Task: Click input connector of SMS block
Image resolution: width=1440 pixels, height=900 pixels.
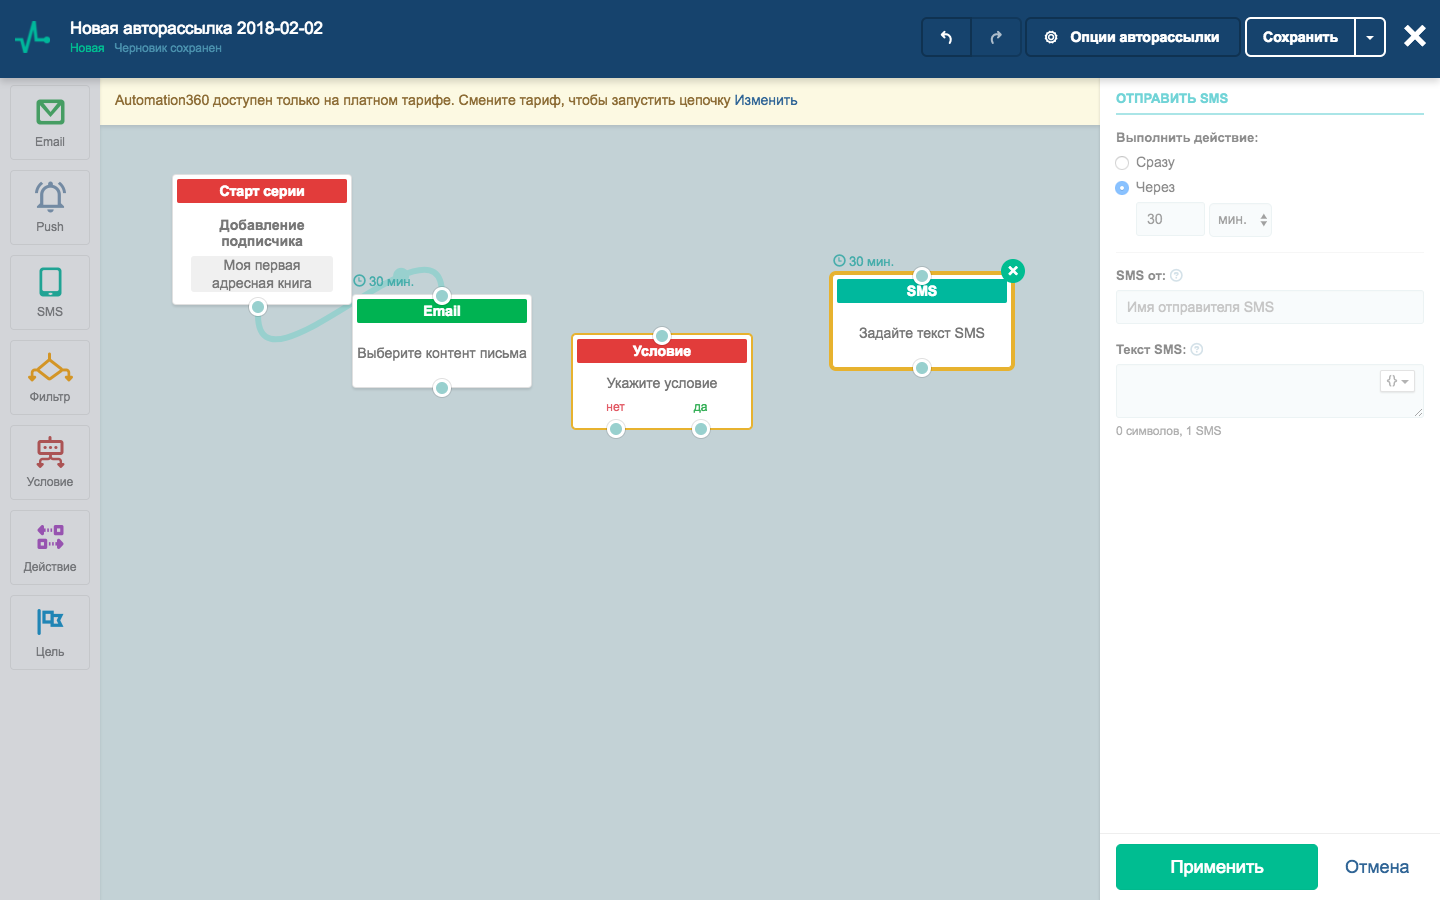Action: point(922,276)
